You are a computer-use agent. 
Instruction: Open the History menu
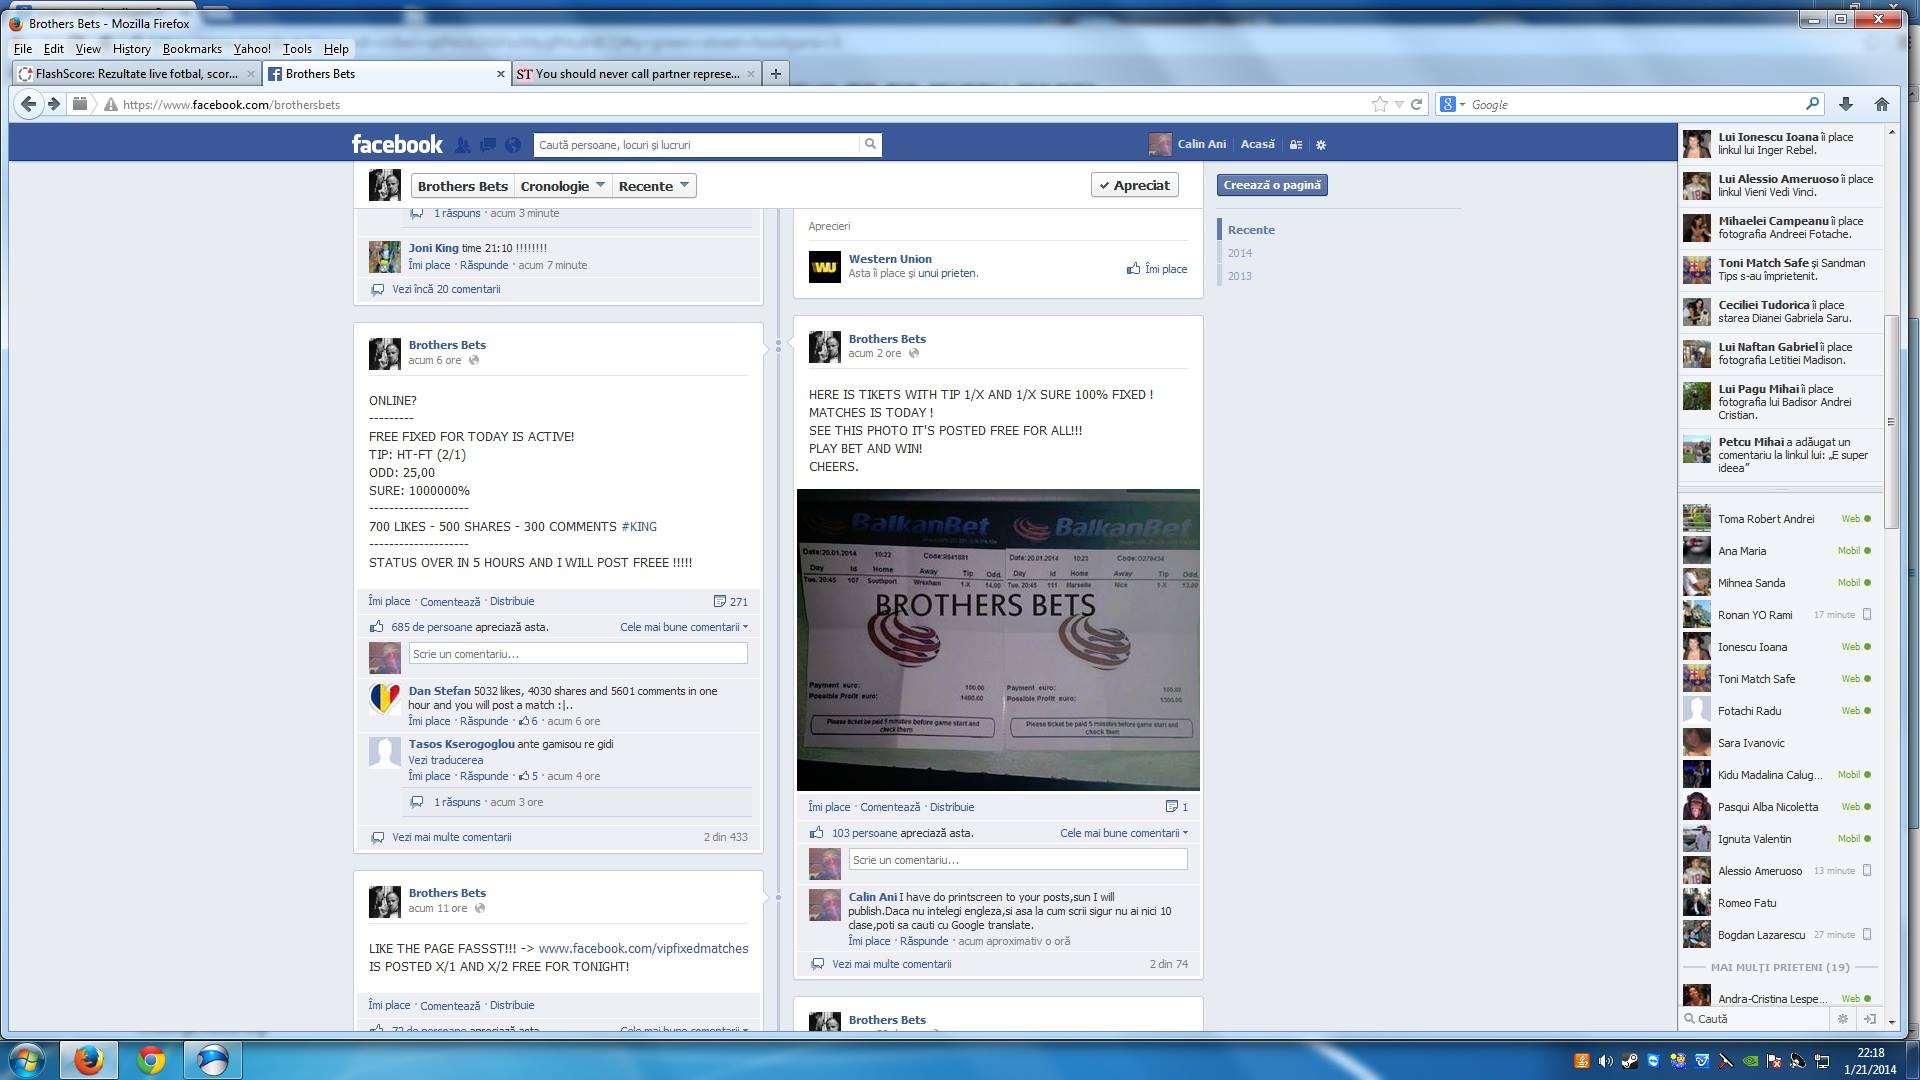[131, 48]
